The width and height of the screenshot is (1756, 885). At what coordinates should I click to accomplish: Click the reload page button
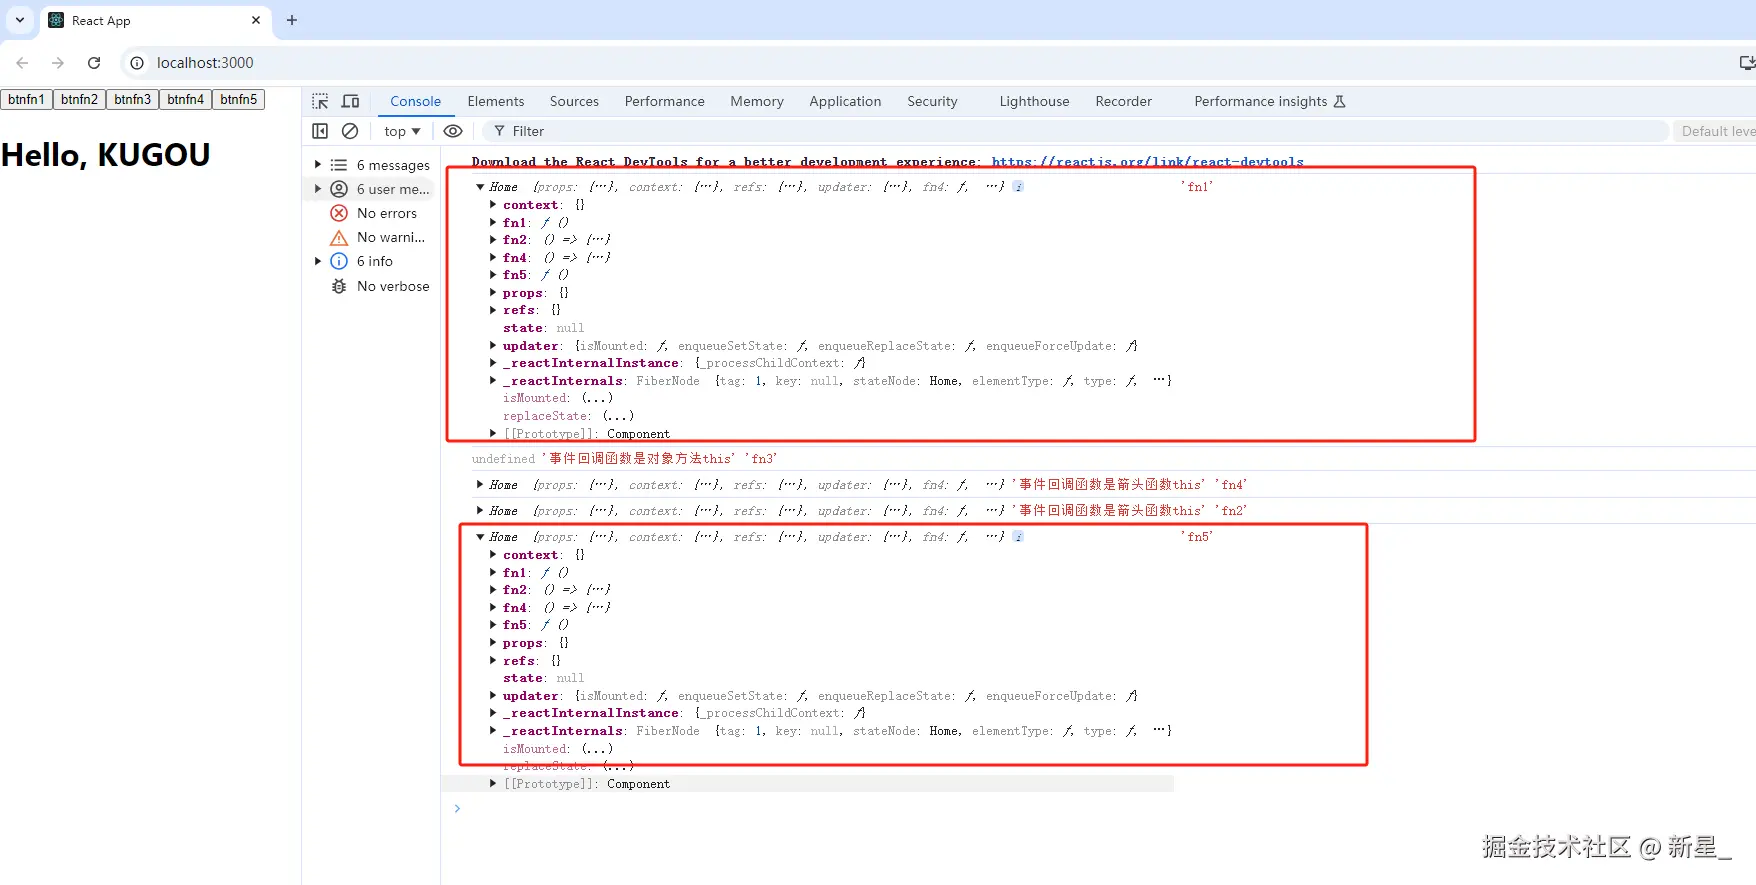tap(94, 62)
